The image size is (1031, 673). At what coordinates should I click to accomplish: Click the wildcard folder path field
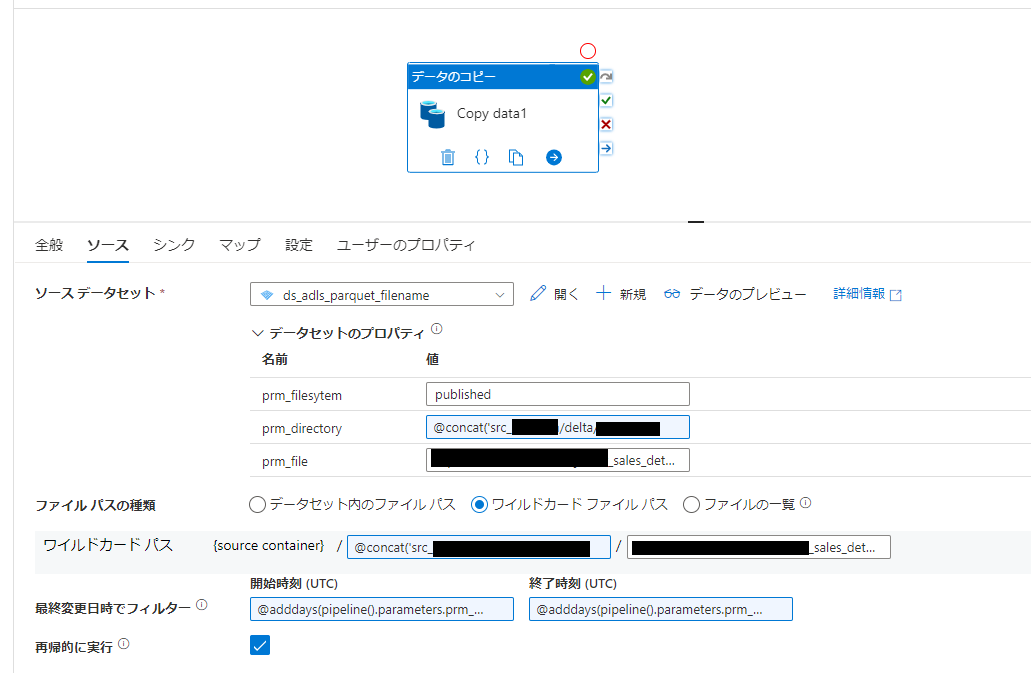tap(479, 547)
